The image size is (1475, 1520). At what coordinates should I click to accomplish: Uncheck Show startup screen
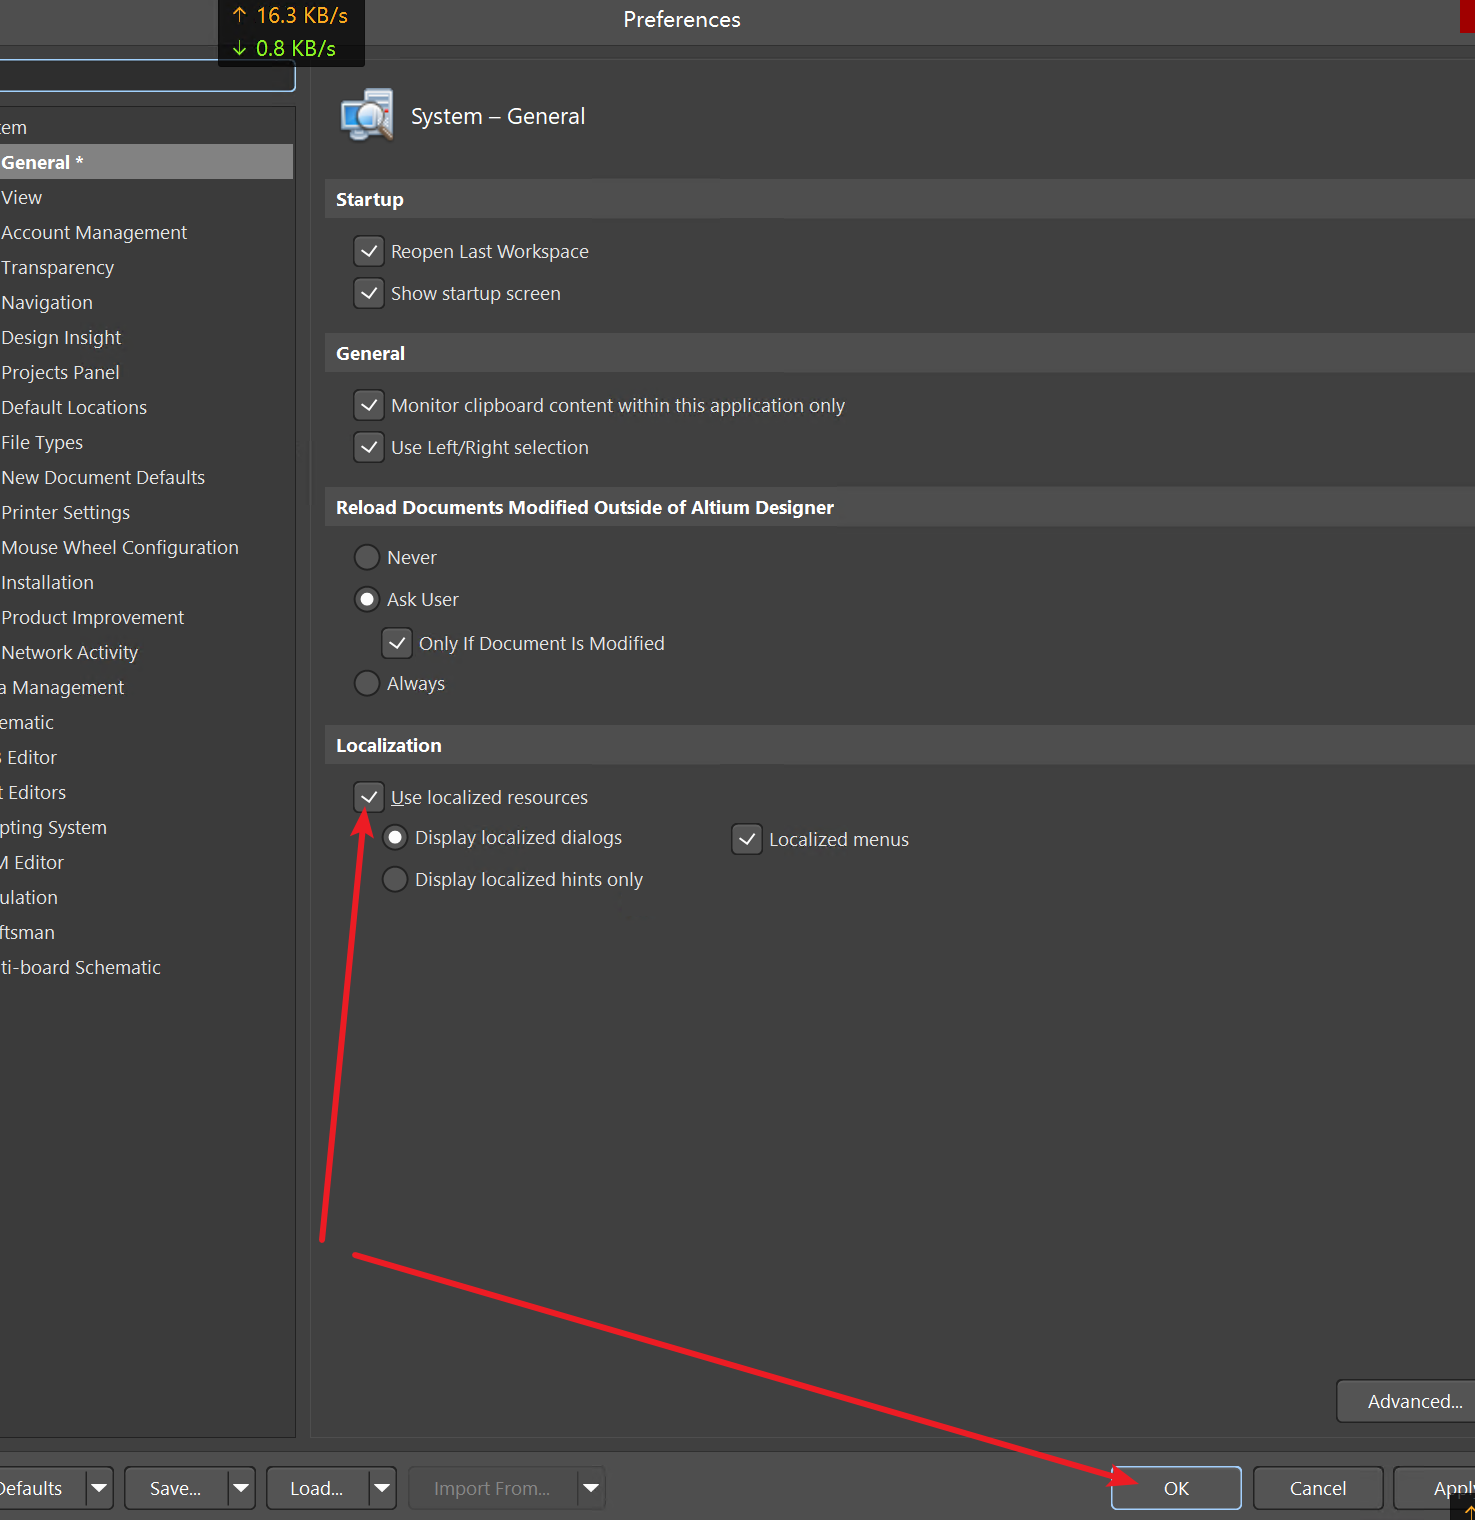coord(369,293)
